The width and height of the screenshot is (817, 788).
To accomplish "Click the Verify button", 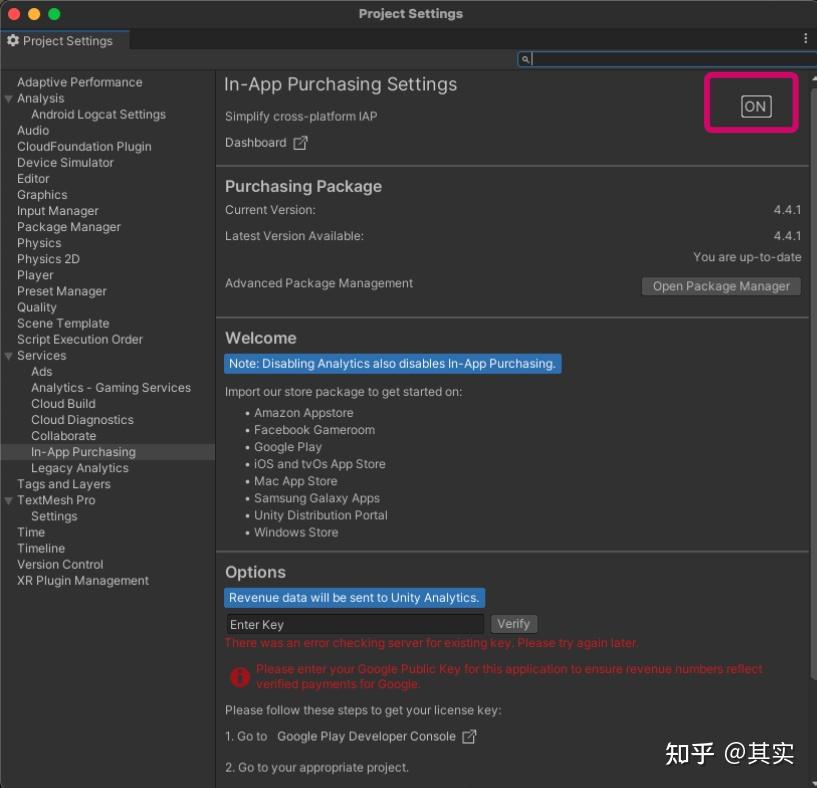I will pyautogui.click(x=514, y=623).
